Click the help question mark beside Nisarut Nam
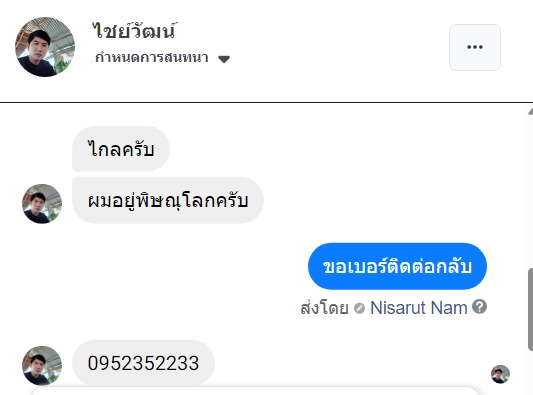 (479, 307)
